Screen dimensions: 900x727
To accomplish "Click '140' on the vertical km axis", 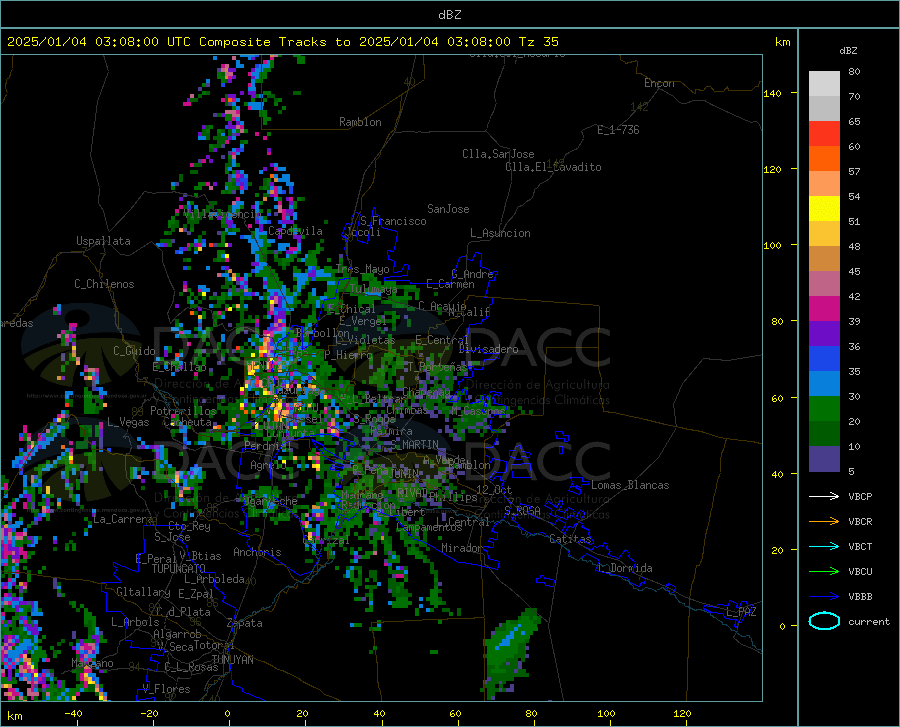I will tap(772, 93).
